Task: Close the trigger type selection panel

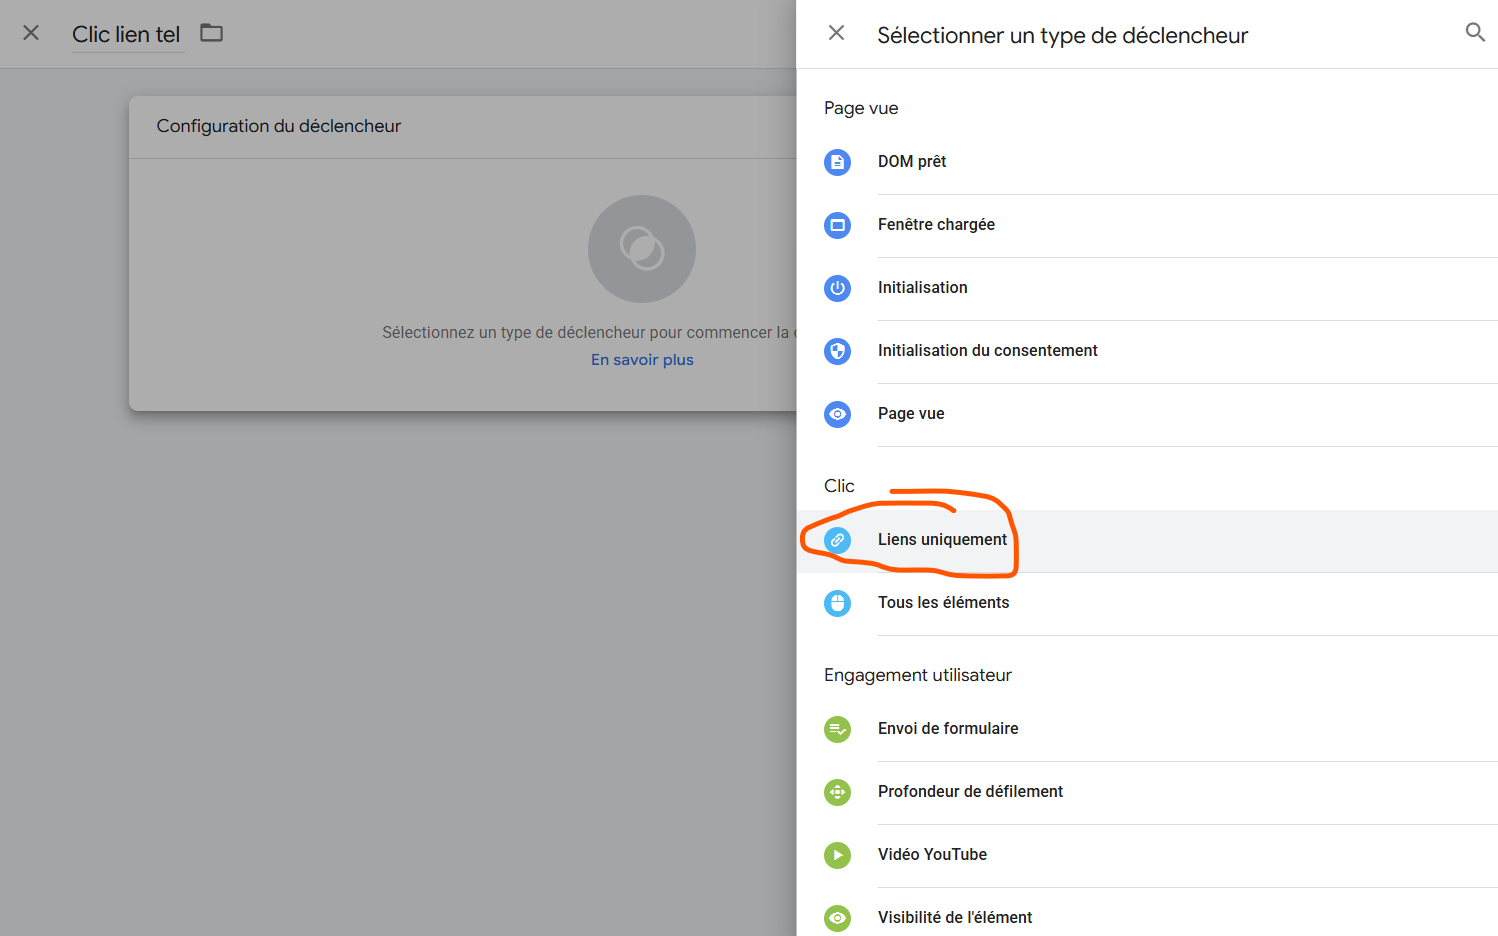Action: [x=836, y=33]
